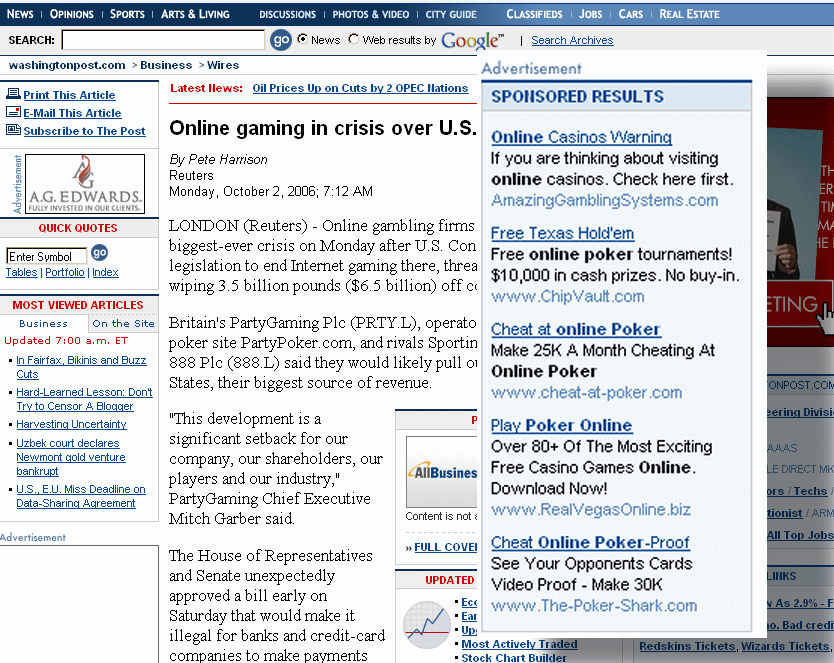Screen dimensions: 834x663
Task: Open the Index link
Action: pyautogui.click(x=105, y=272)
